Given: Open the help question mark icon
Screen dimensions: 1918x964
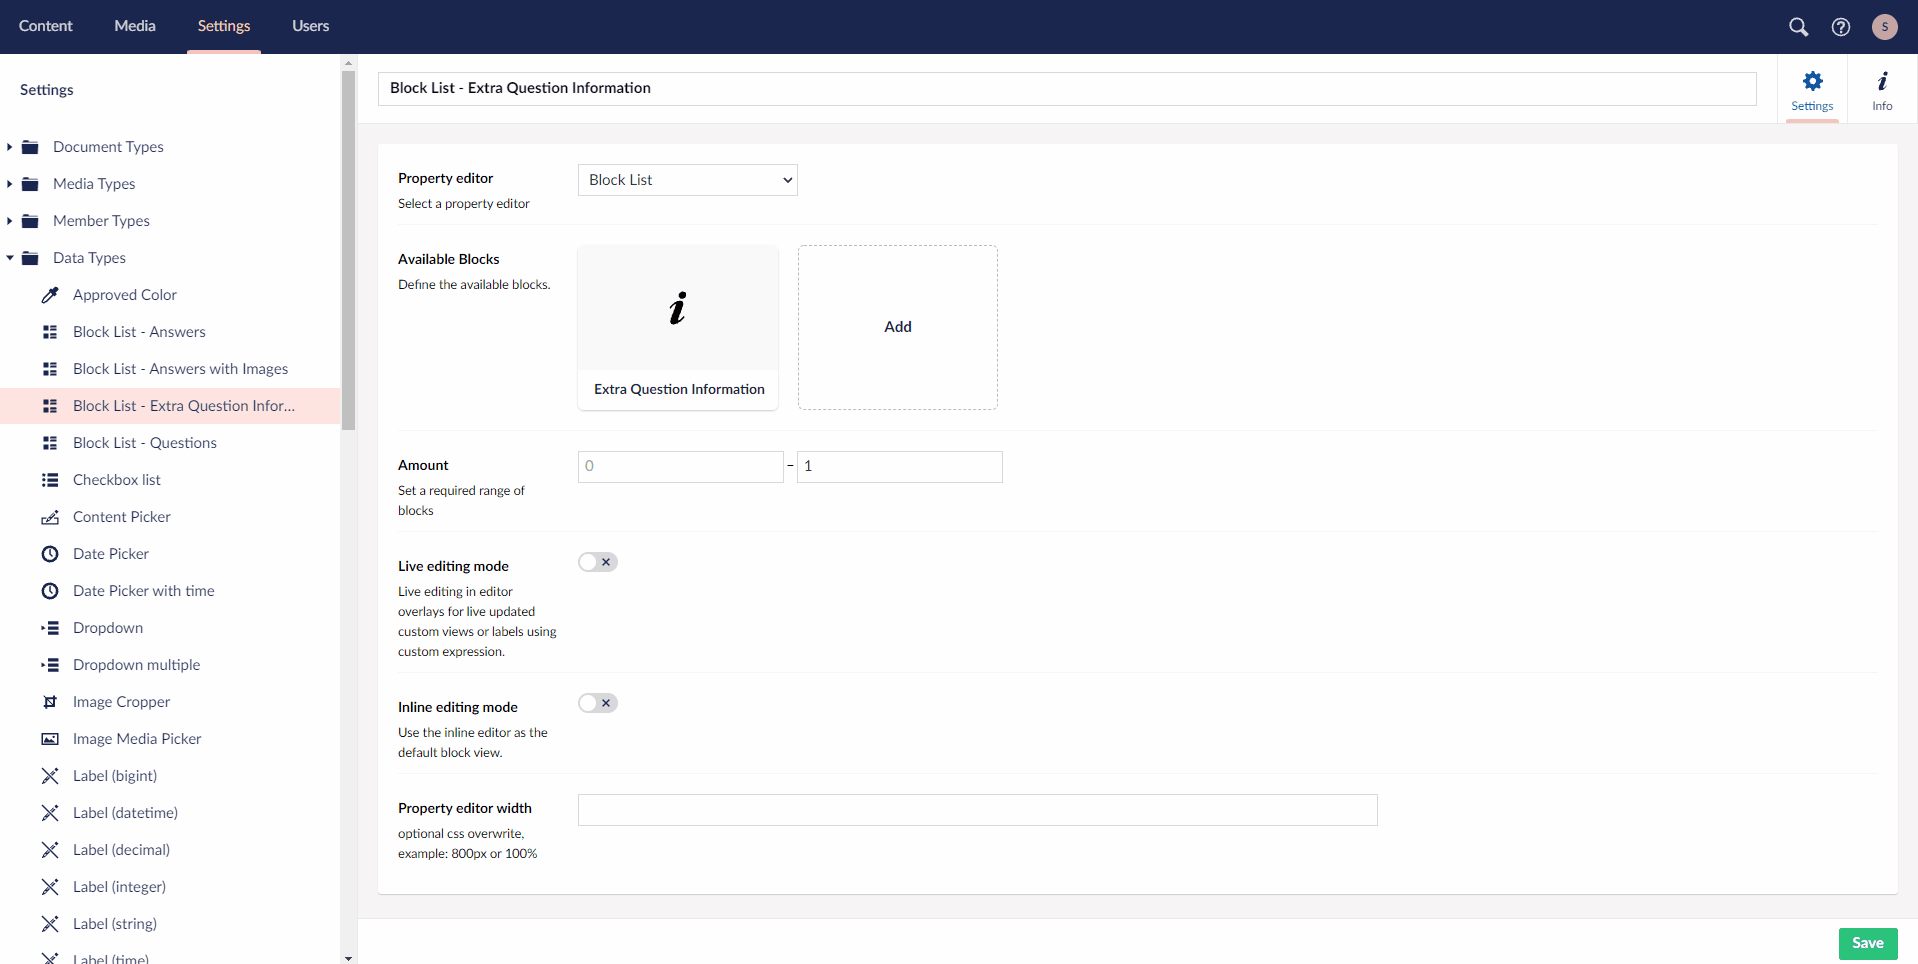Looking at the screenshot, I should pyautogui.click(x=1841, y=27).
